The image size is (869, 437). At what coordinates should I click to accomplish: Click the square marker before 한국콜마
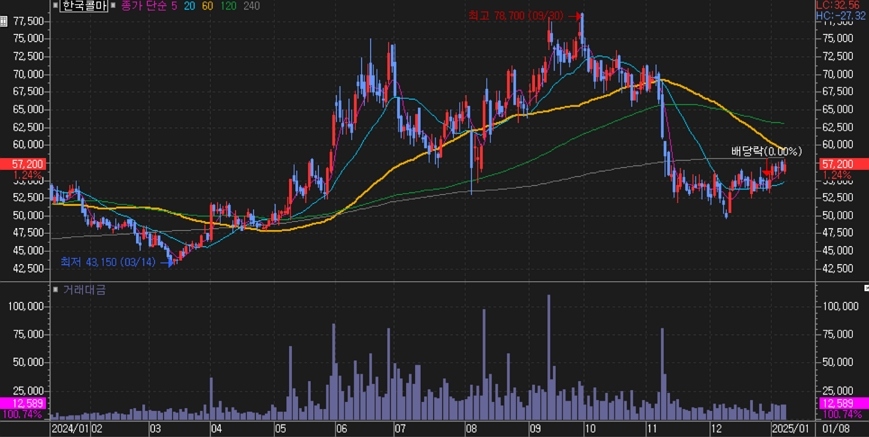tap(55, 6)
